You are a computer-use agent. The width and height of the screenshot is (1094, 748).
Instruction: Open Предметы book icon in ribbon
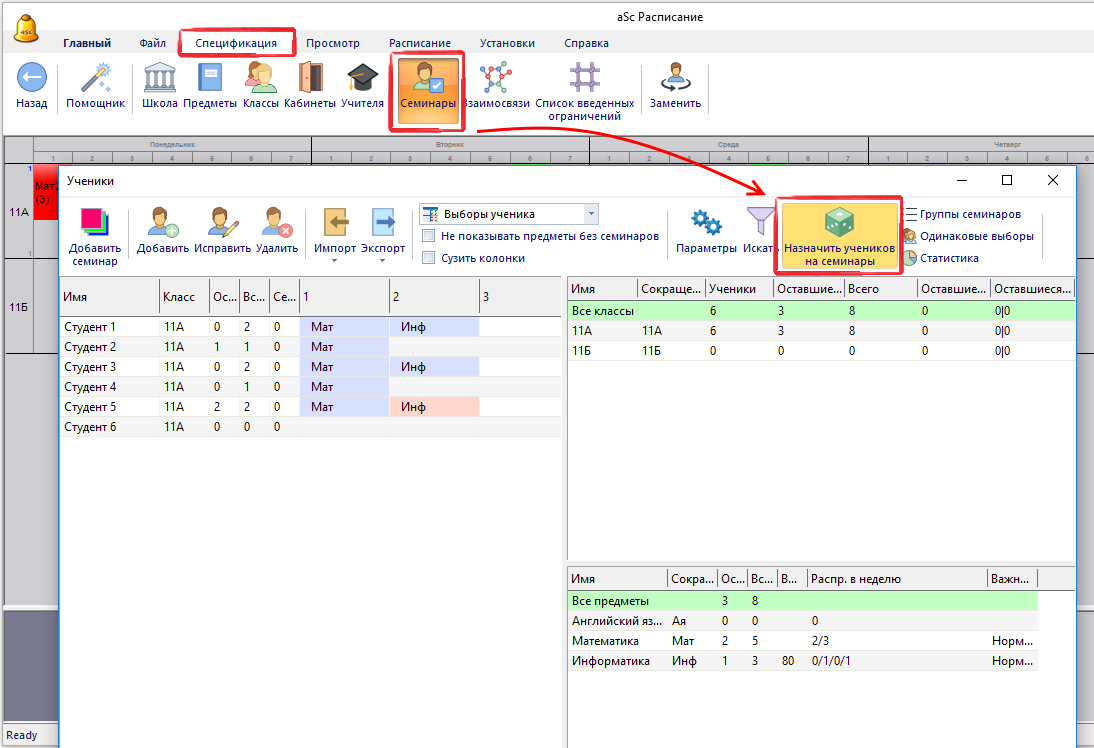click(x=210, y=79)
